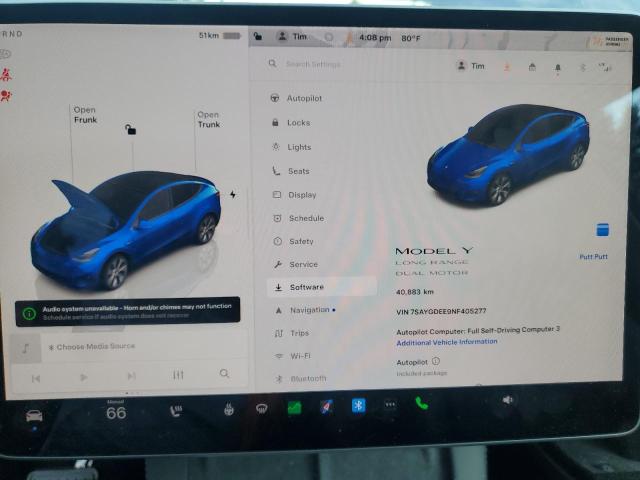
Task: Dismiss the audio system unavailable alert
Action: click(127, 311)
